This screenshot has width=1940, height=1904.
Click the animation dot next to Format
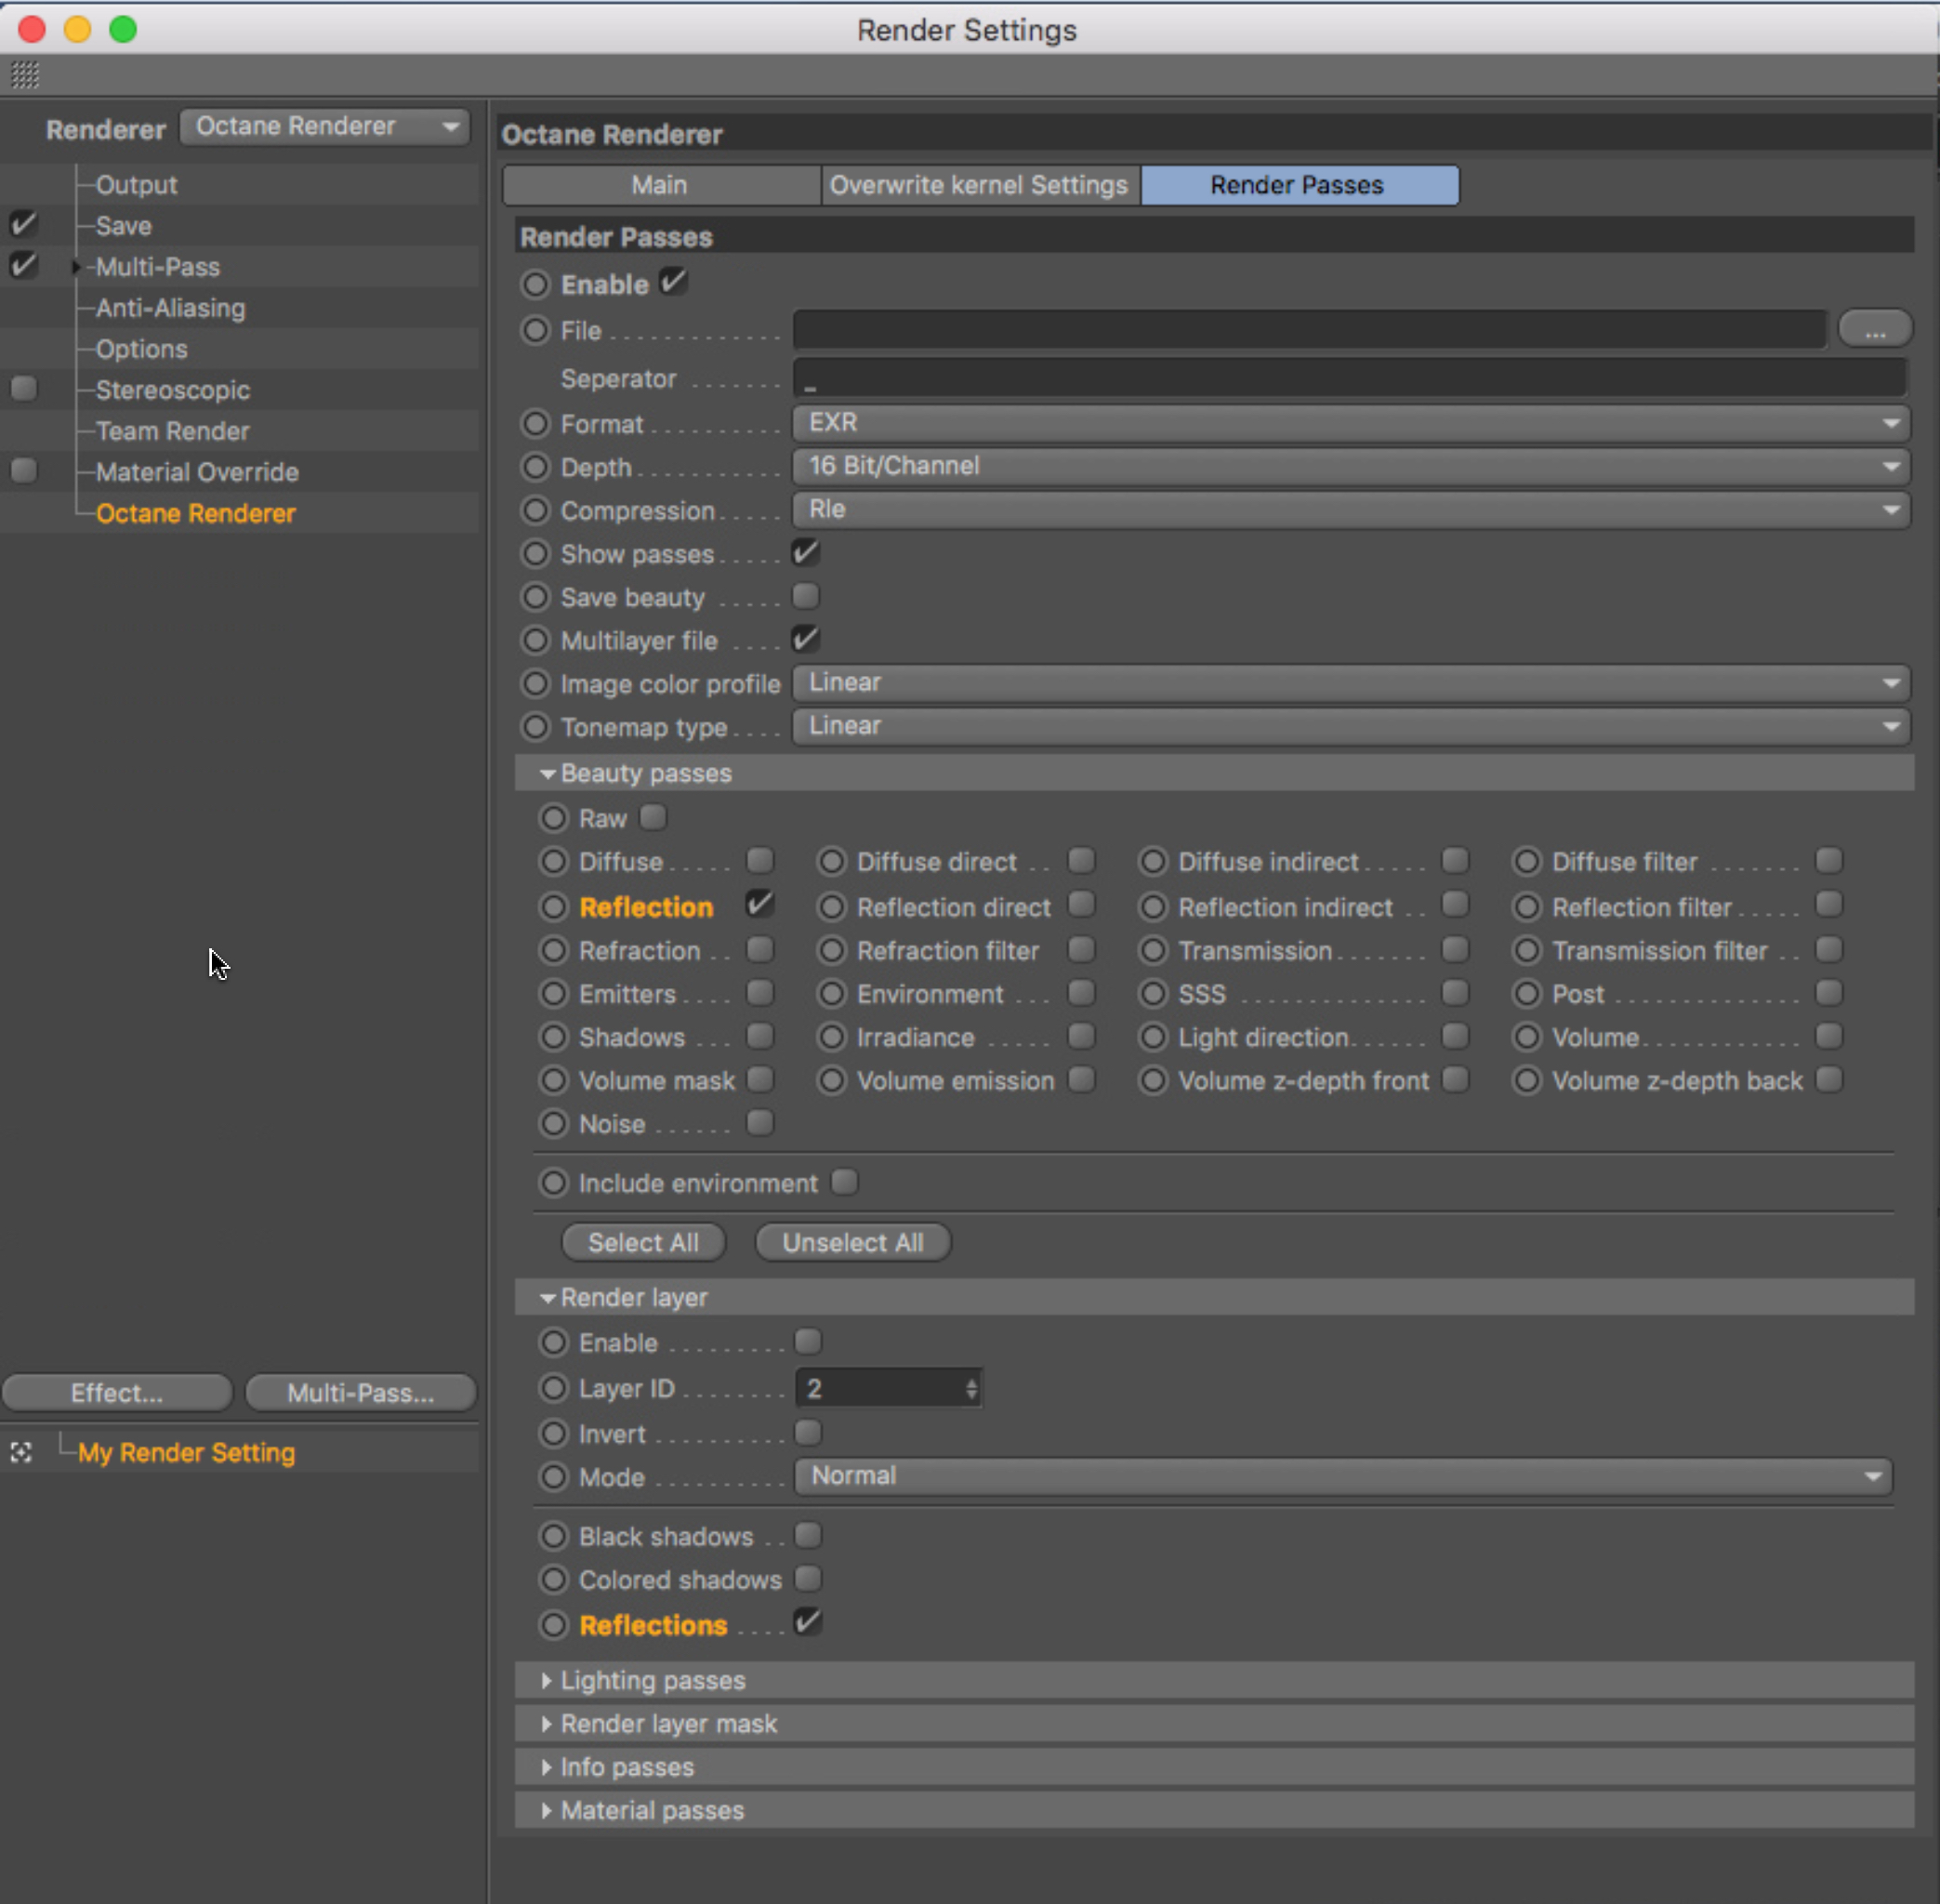[x=536, y=424]
